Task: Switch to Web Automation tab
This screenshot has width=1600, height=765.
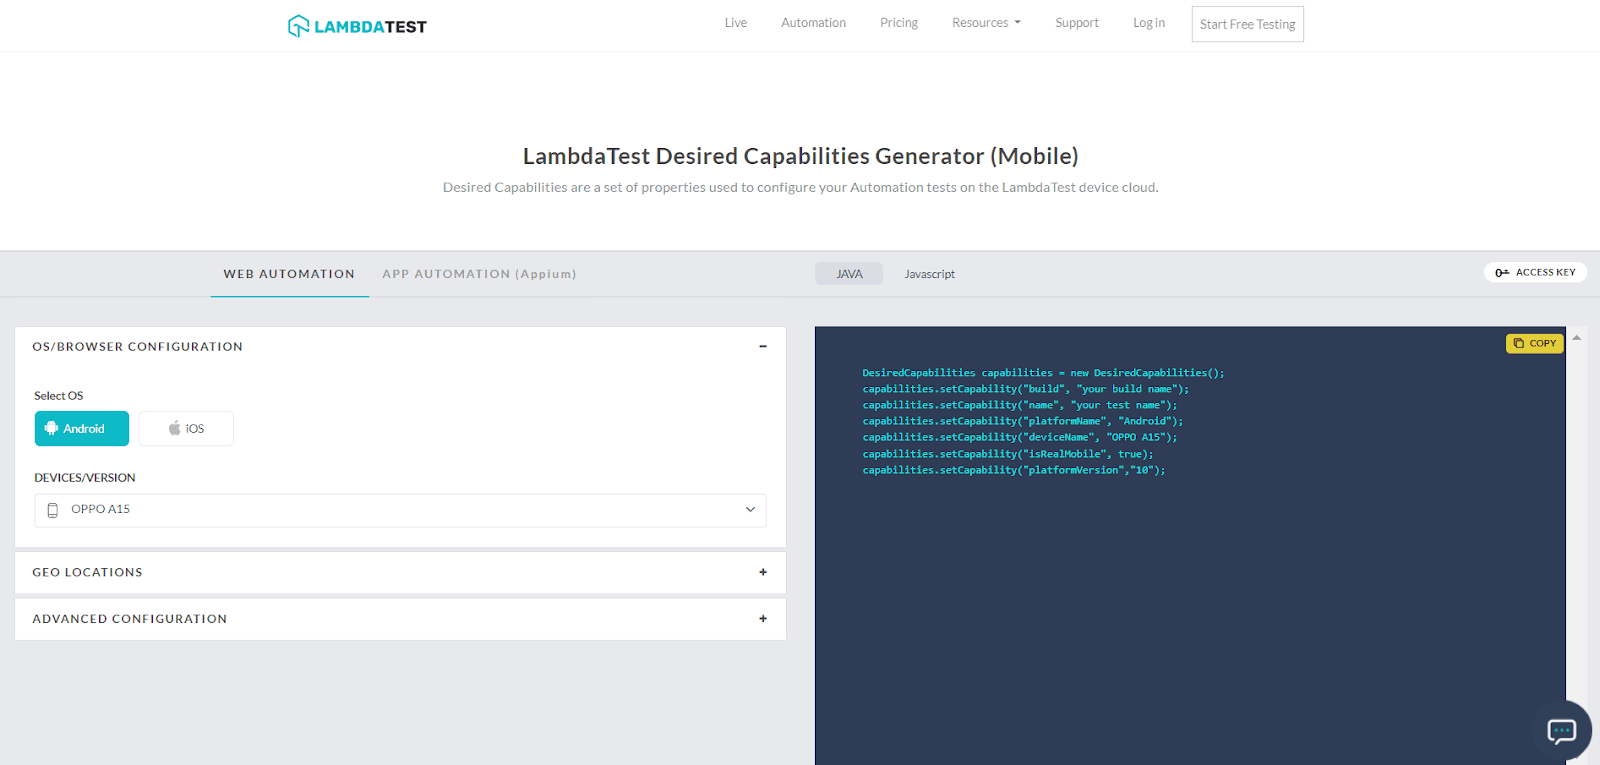Action: [x=289, y=274]
